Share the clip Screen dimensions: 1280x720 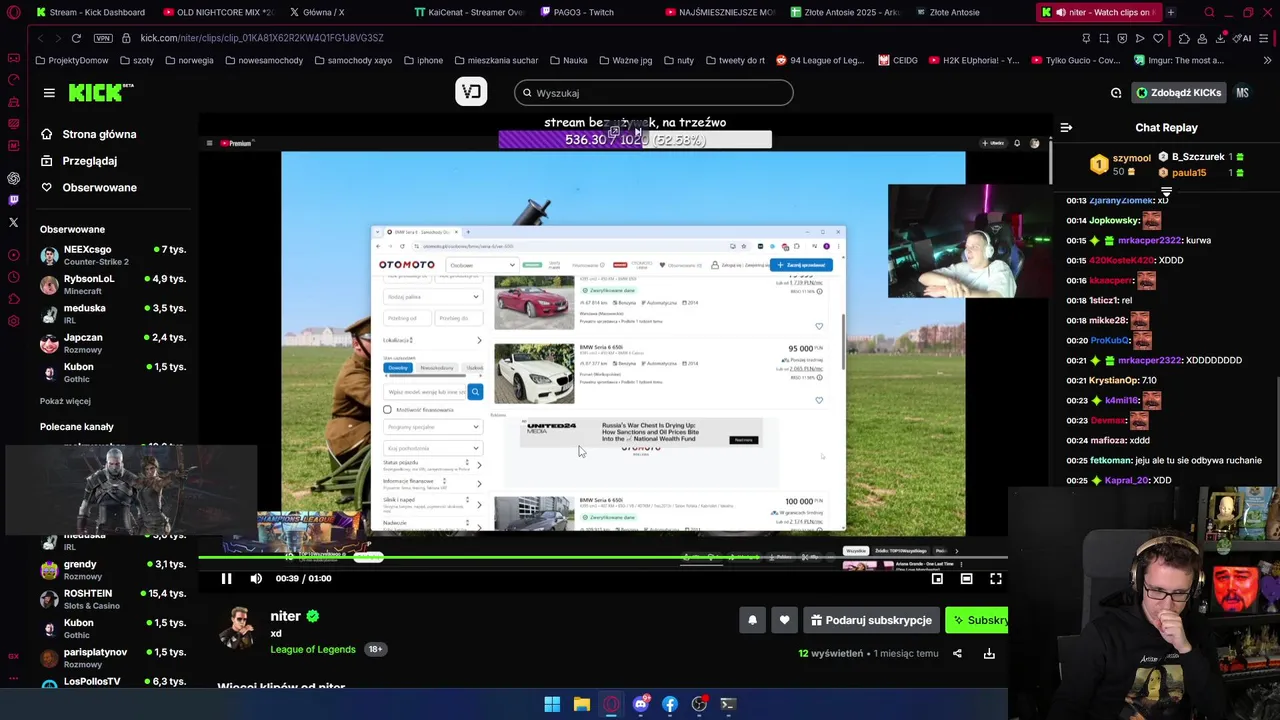tap(957, 654)
